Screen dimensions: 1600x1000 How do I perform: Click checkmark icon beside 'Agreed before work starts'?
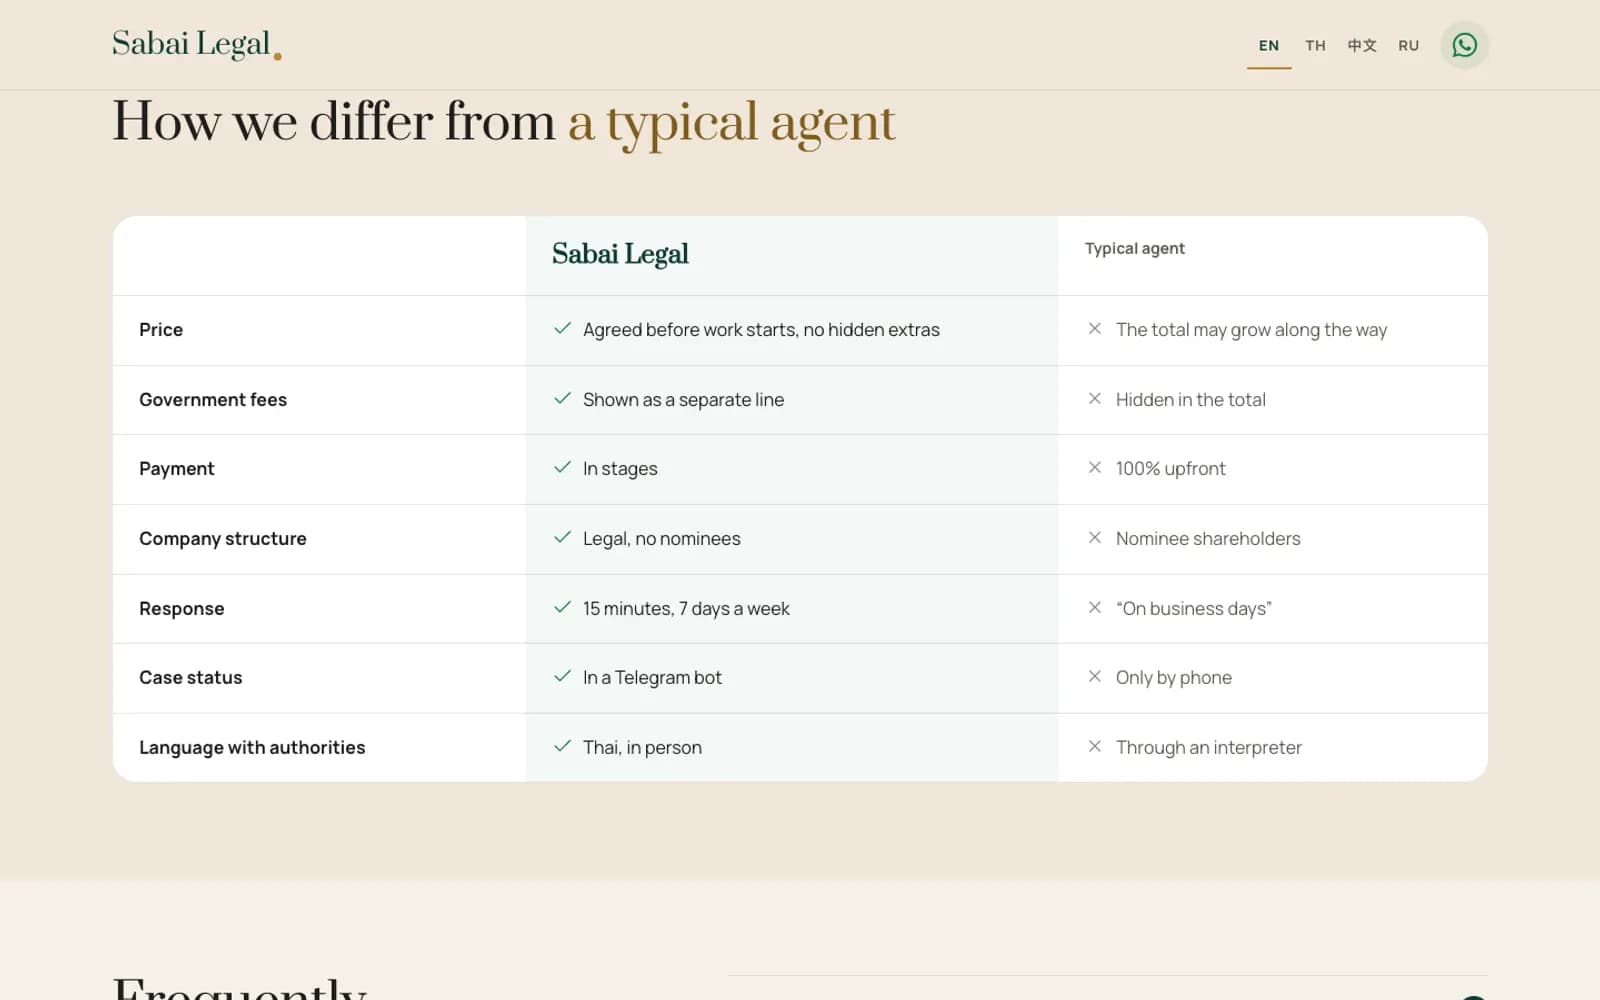point(563,329)
